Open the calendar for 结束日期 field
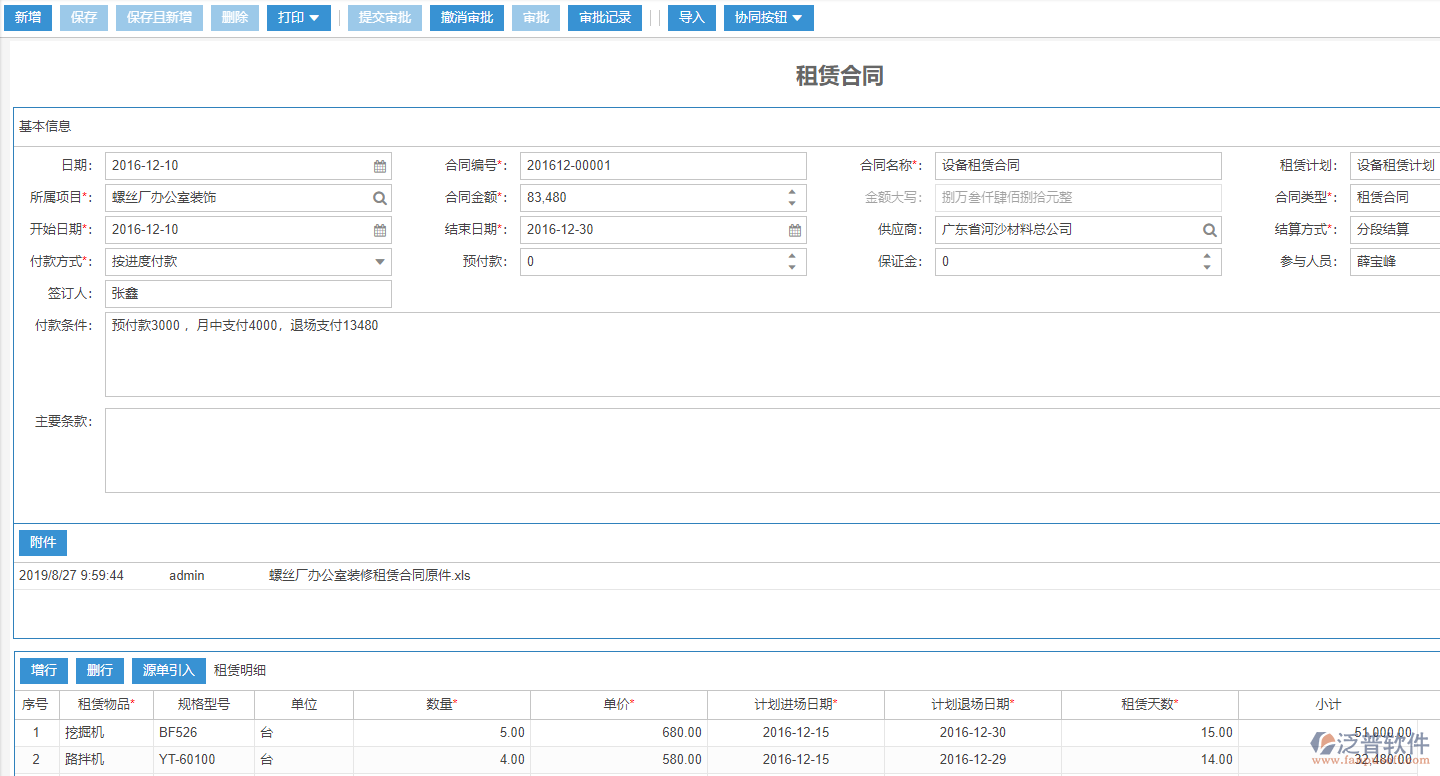The height and width of the screenshot is (776, 1440). (795, 229)
